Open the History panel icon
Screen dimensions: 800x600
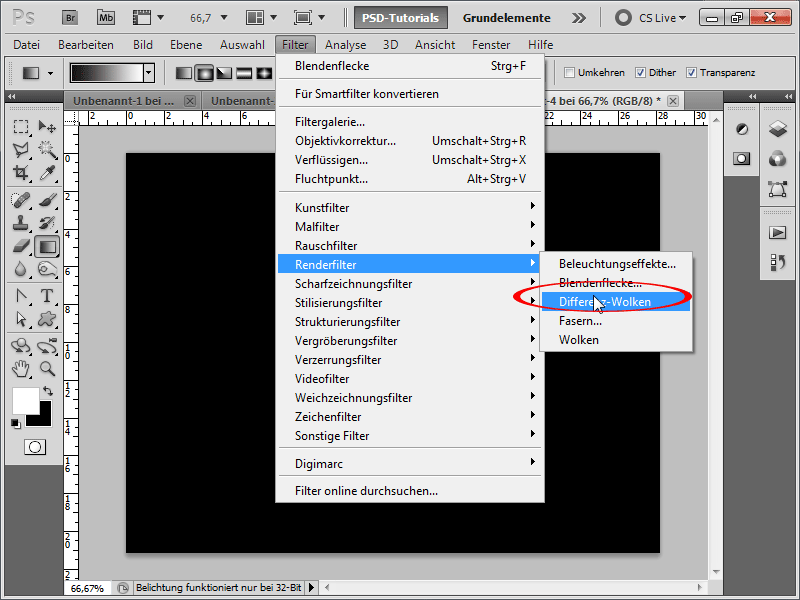pyautogui.click(x=778, y=262)
